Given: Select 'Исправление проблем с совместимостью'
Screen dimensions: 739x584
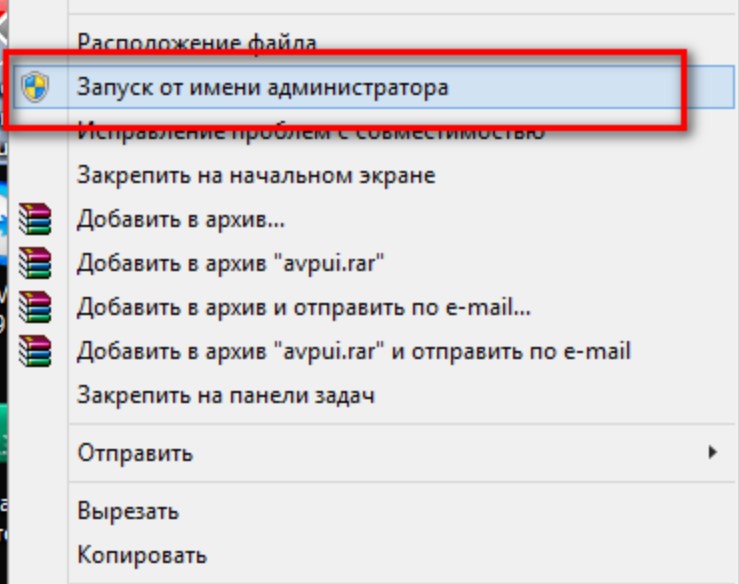Looking at the screenshot, I should pyautogui.click(x=311, y=131).
